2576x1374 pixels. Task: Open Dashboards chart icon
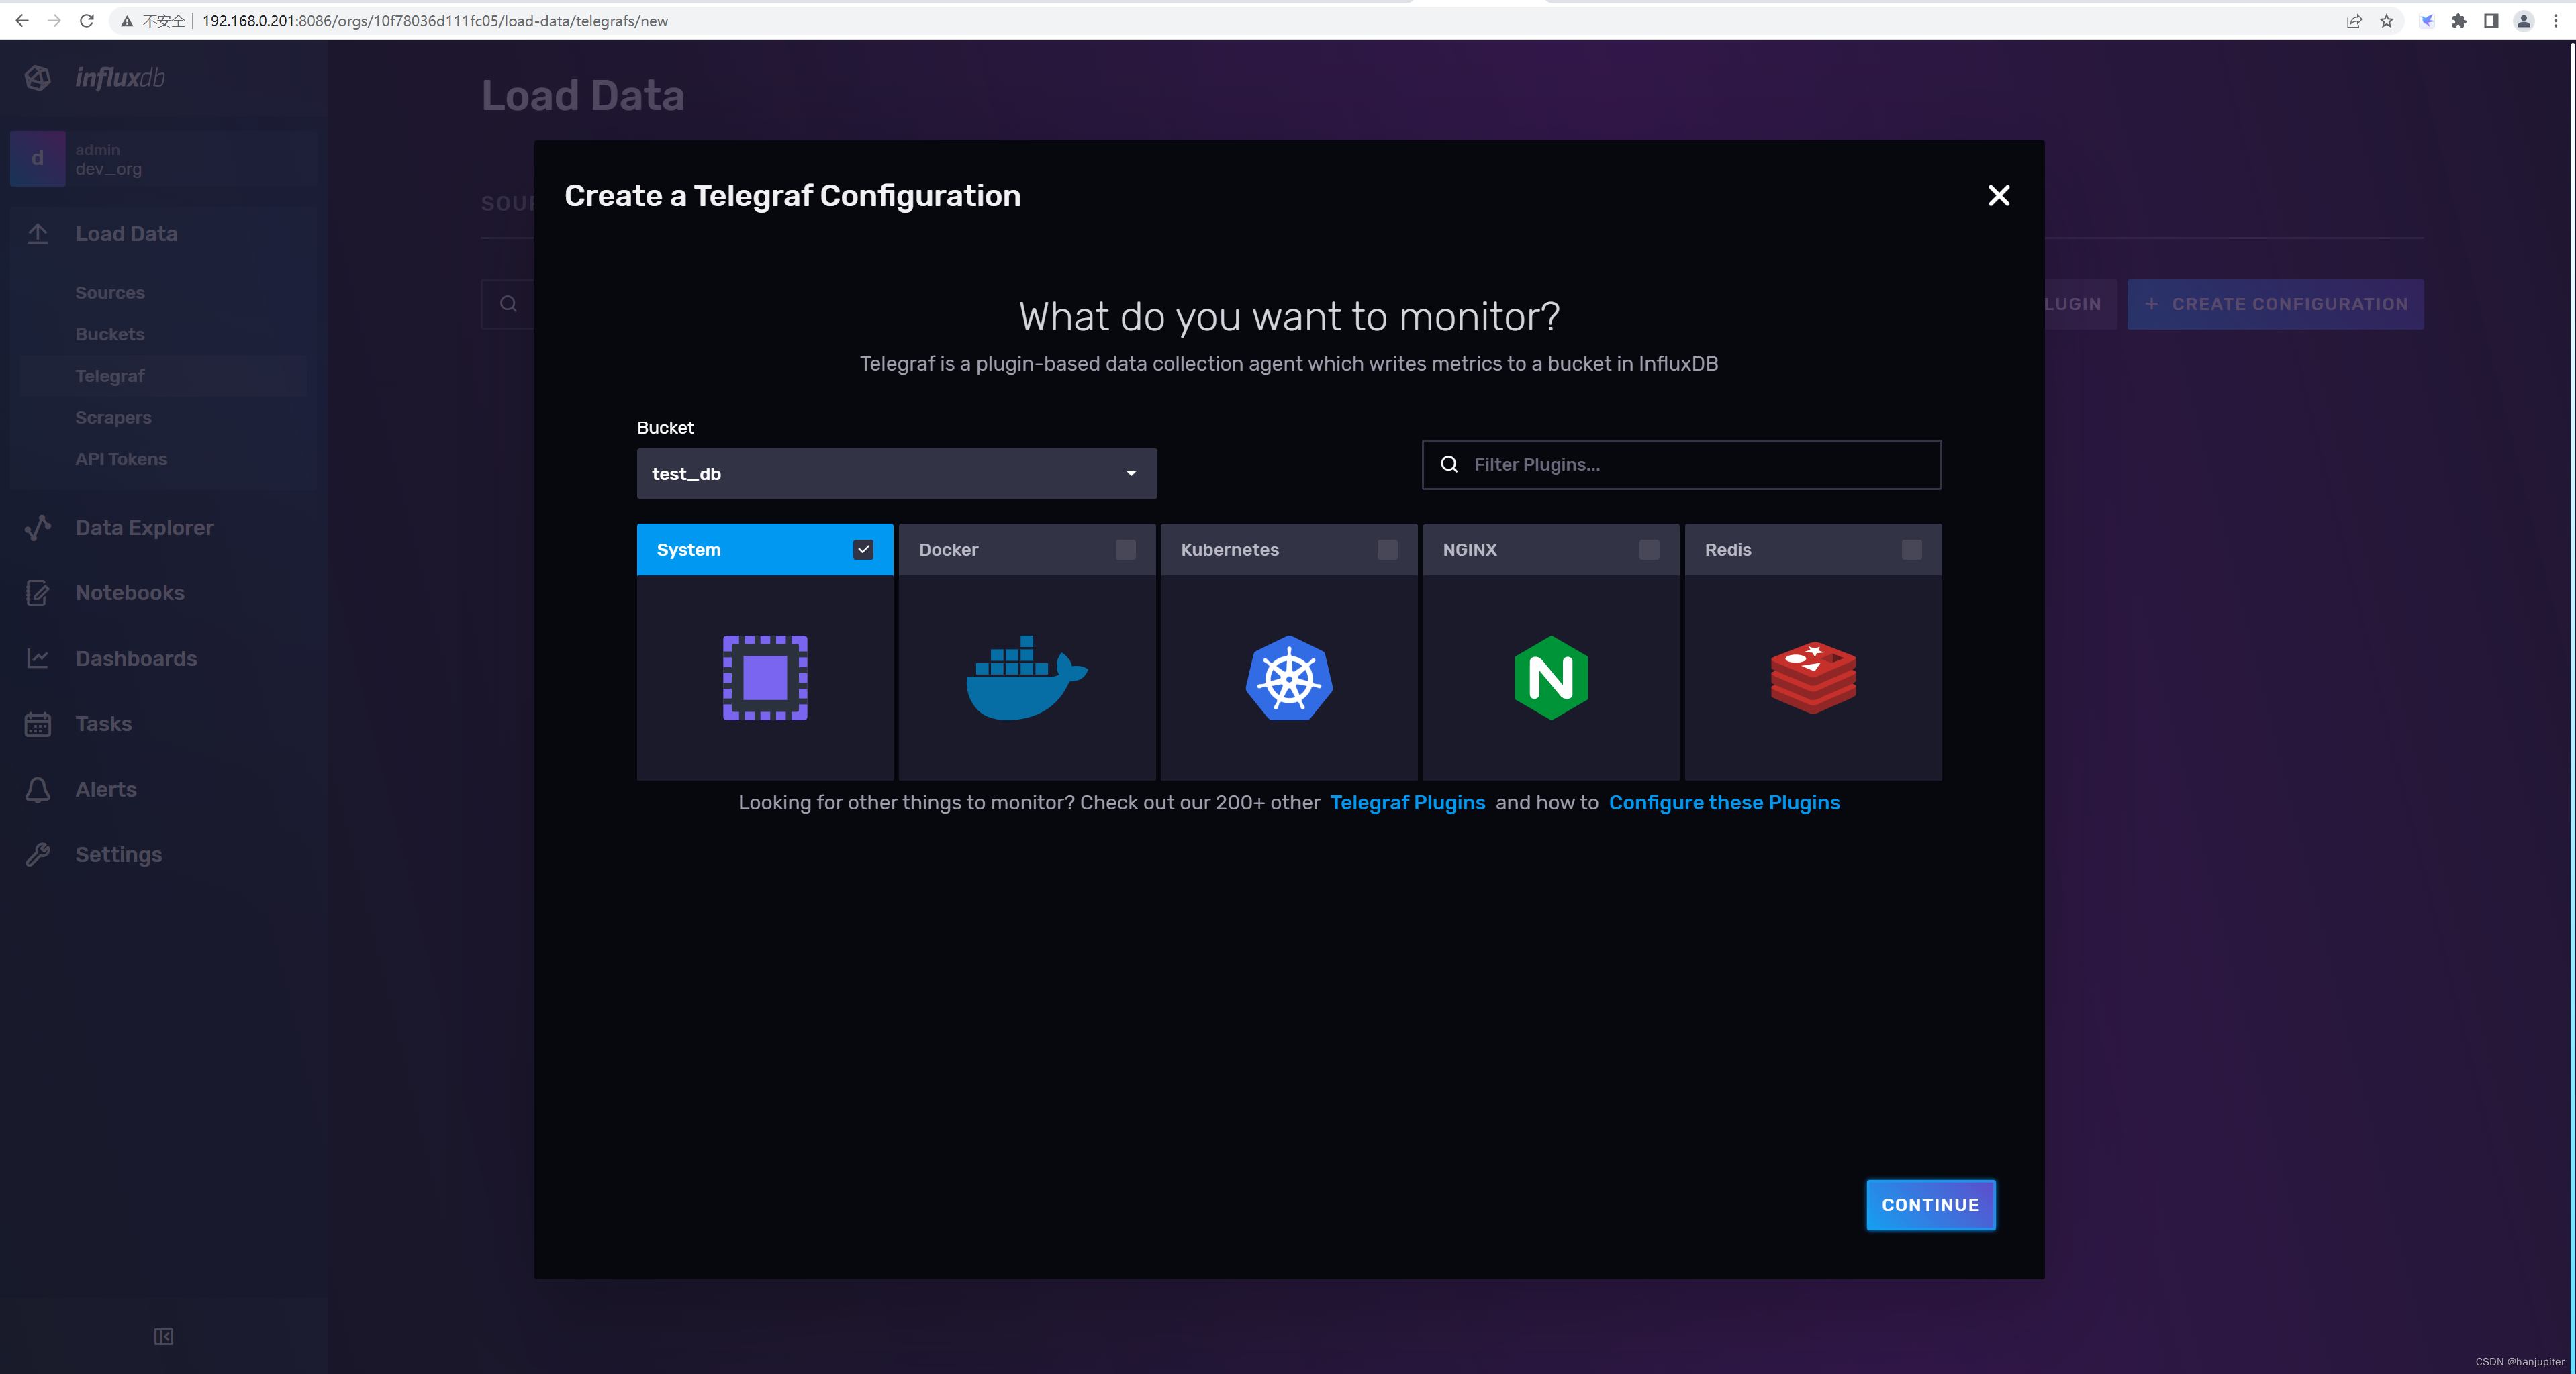[38, 658]
